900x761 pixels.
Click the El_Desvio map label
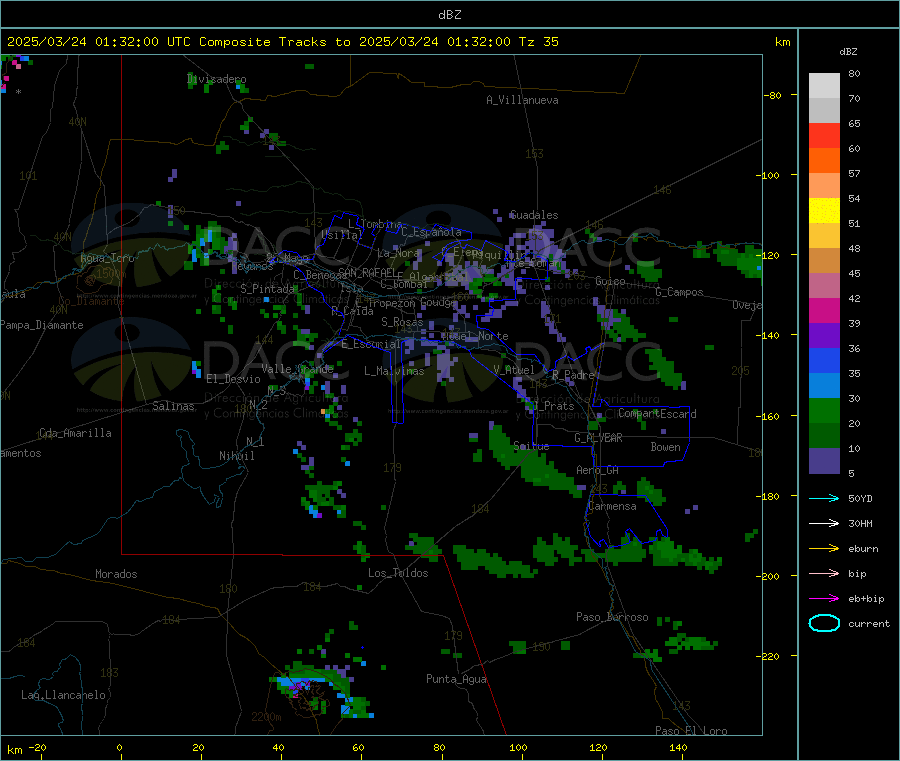pyautogui.click(x=233, y=379)
